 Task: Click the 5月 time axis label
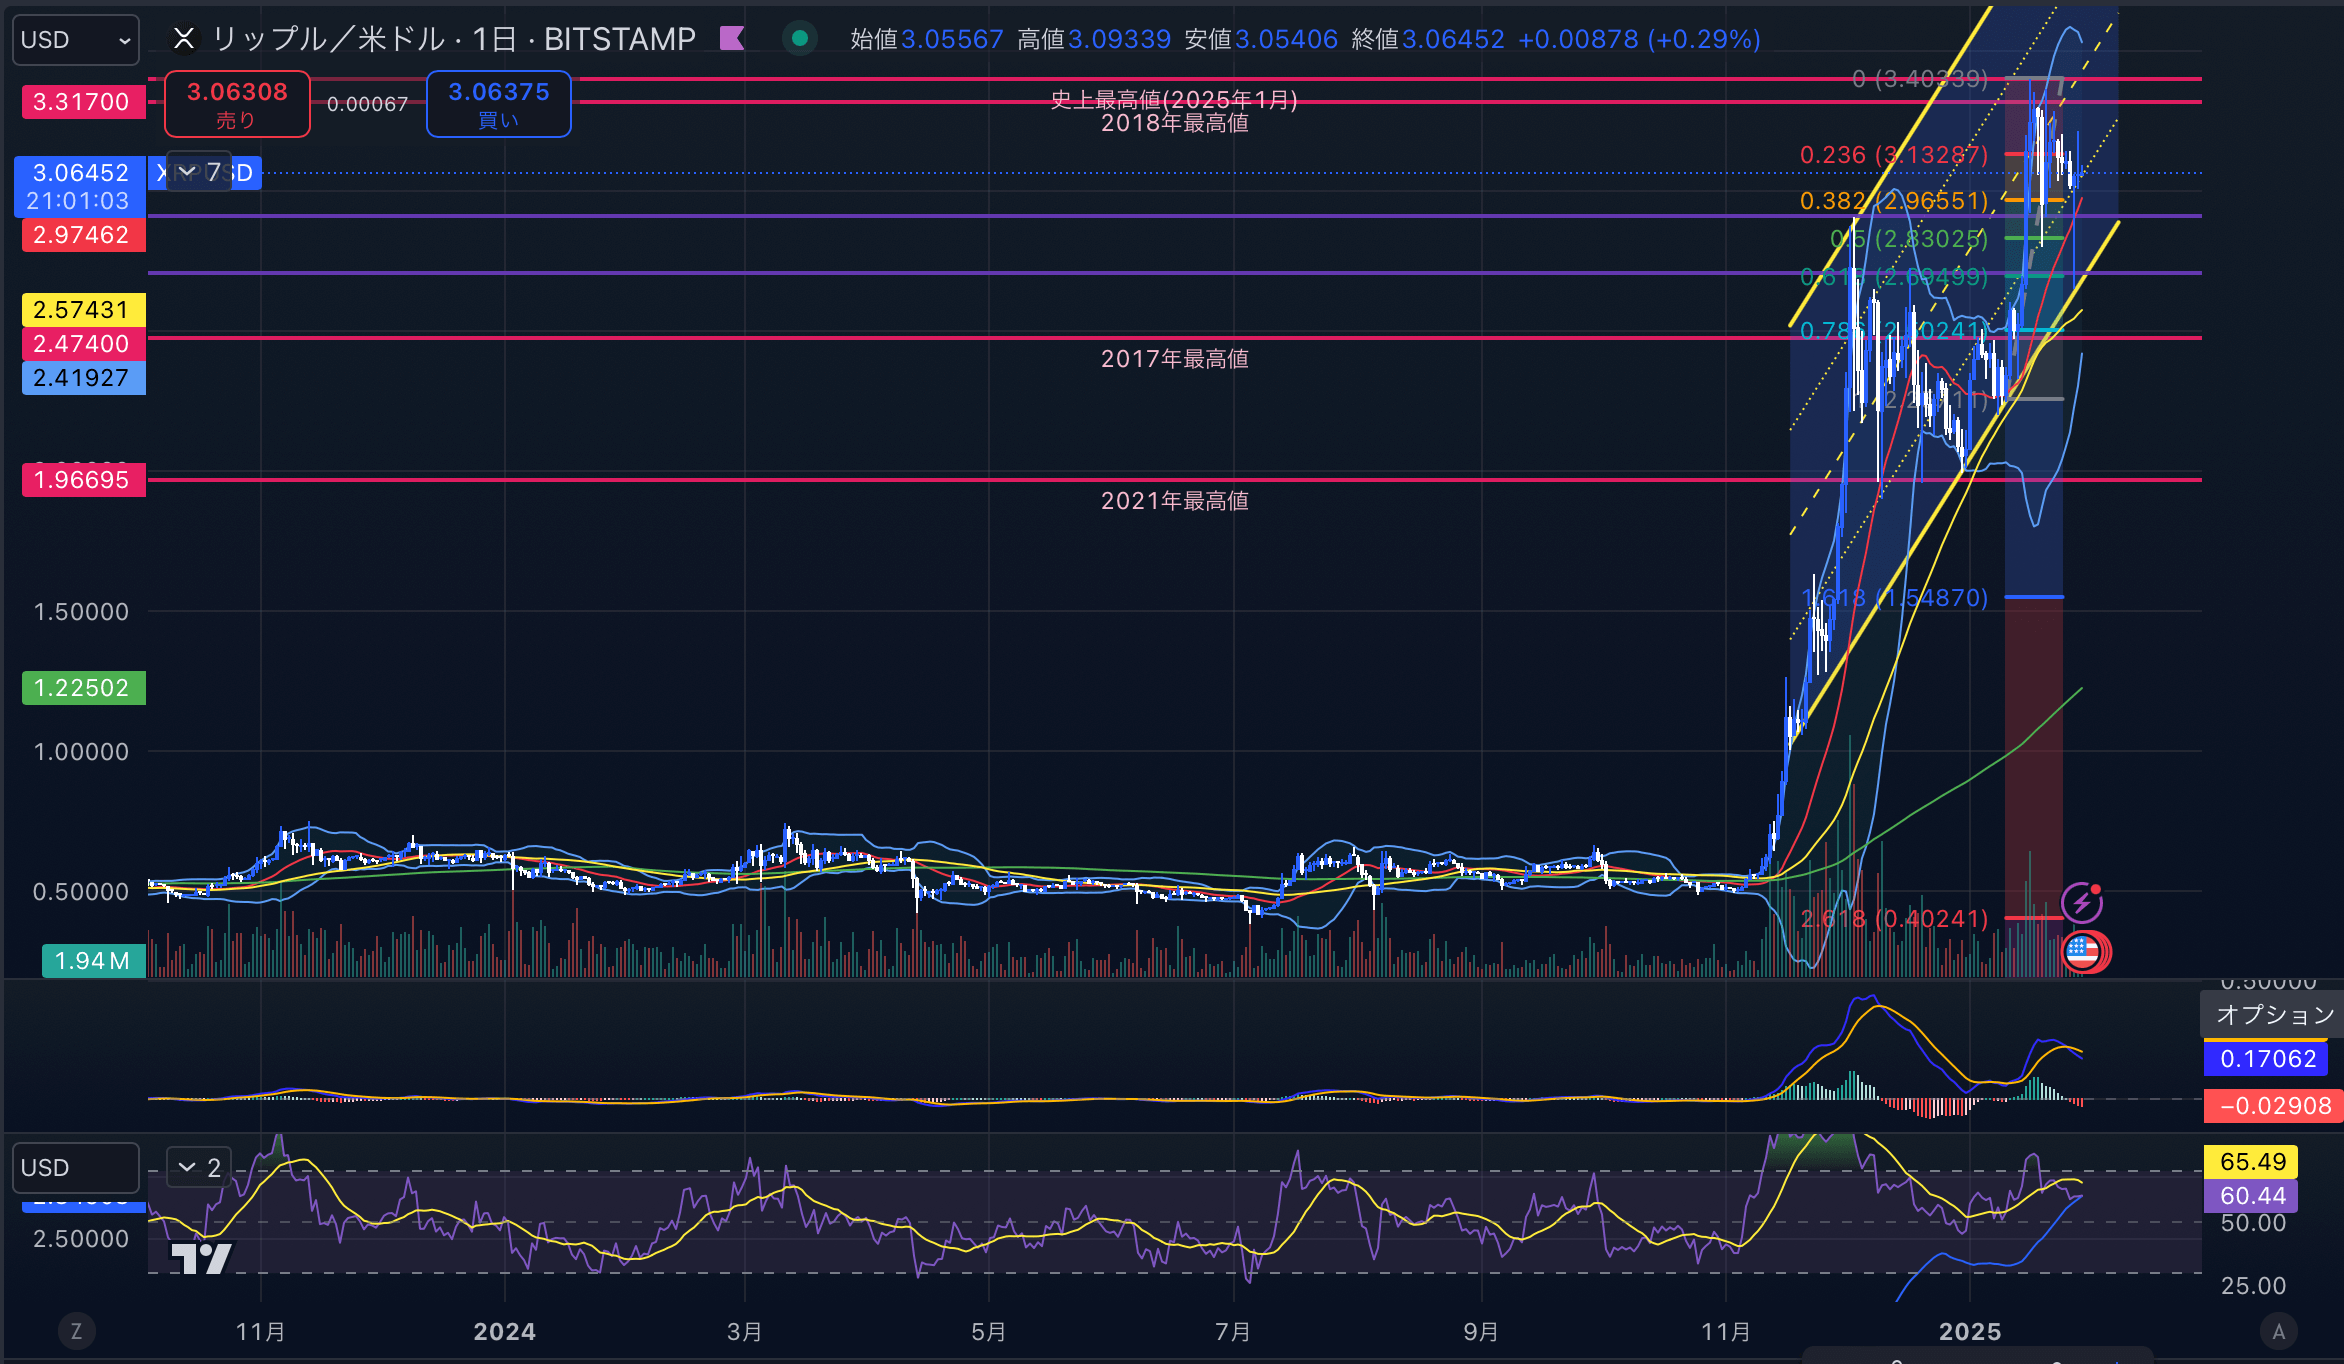(989, 1332)
